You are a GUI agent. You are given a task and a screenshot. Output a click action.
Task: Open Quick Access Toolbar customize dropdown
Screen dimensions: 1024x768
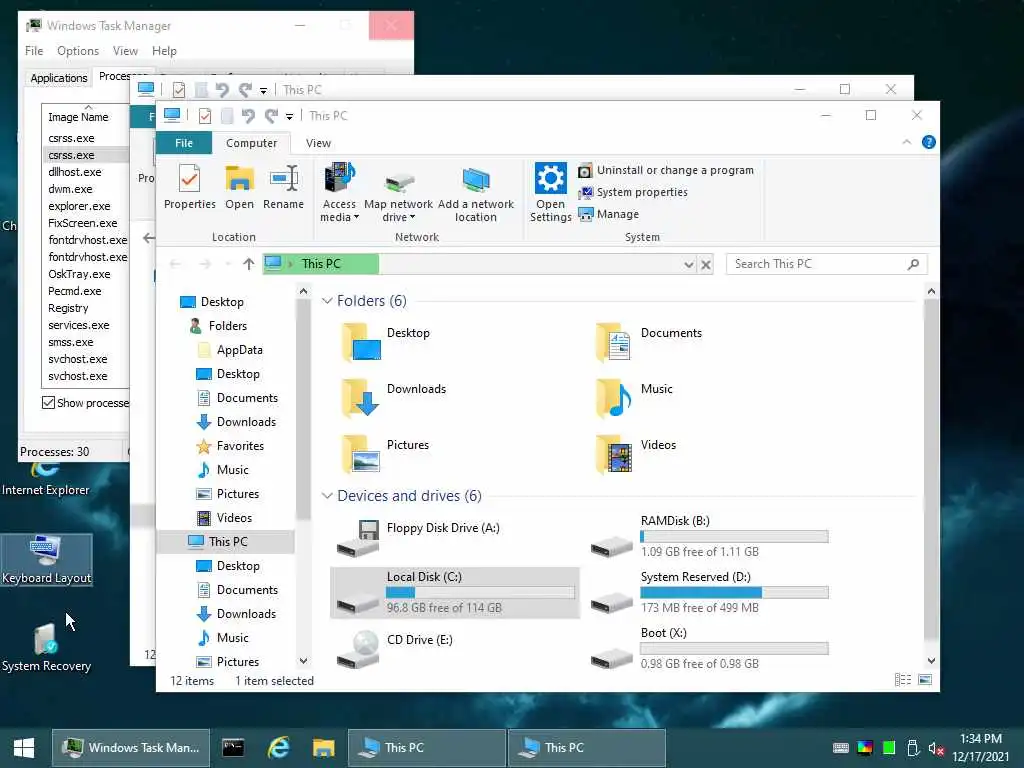[x=289, y=117]
